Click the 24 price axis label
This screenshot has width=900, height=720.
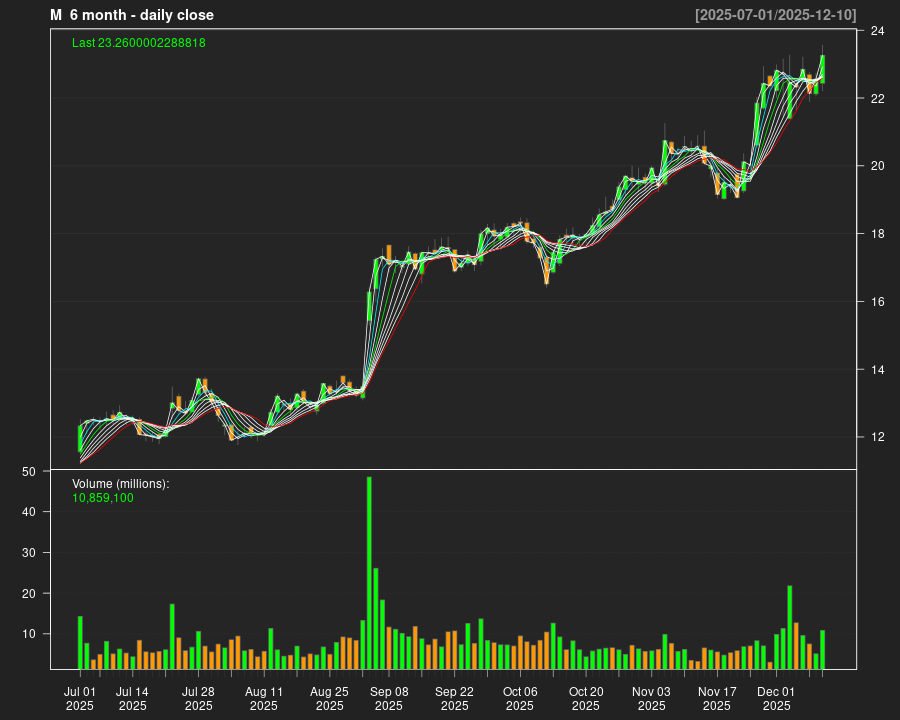tap(876, 31)
